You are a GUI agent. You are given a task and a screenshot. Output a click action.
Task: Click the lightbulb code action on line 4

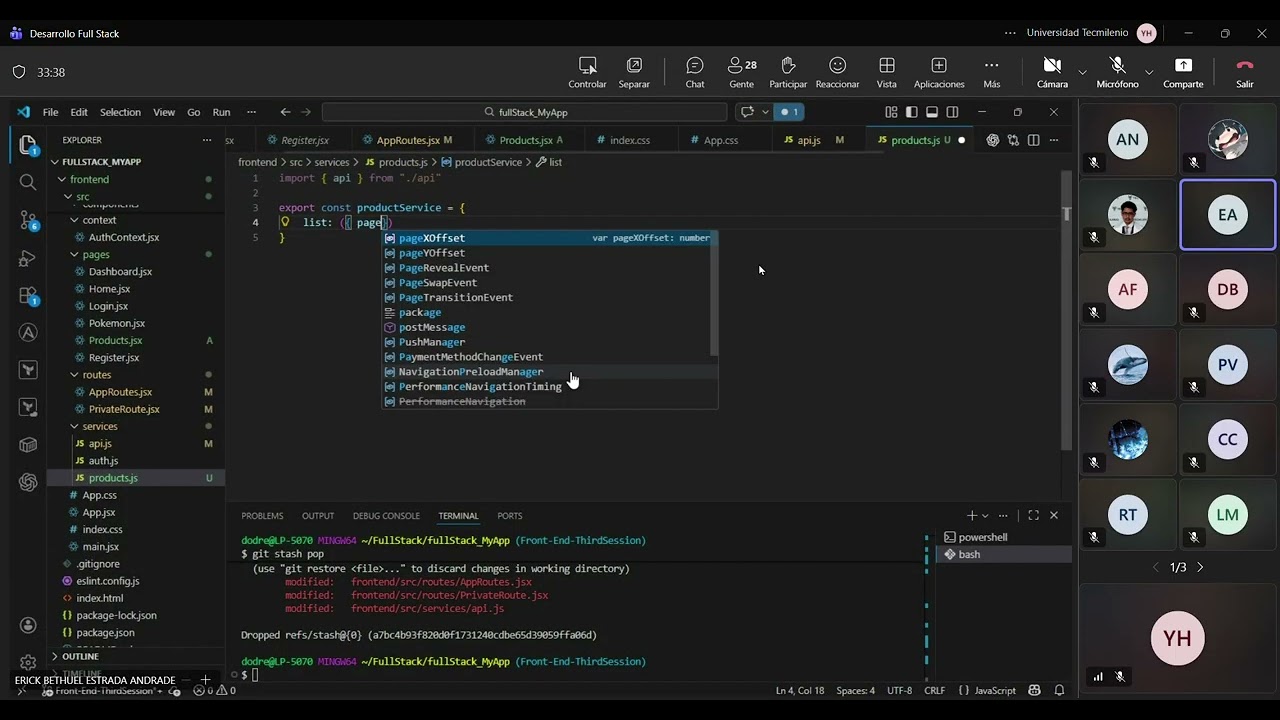285,222
